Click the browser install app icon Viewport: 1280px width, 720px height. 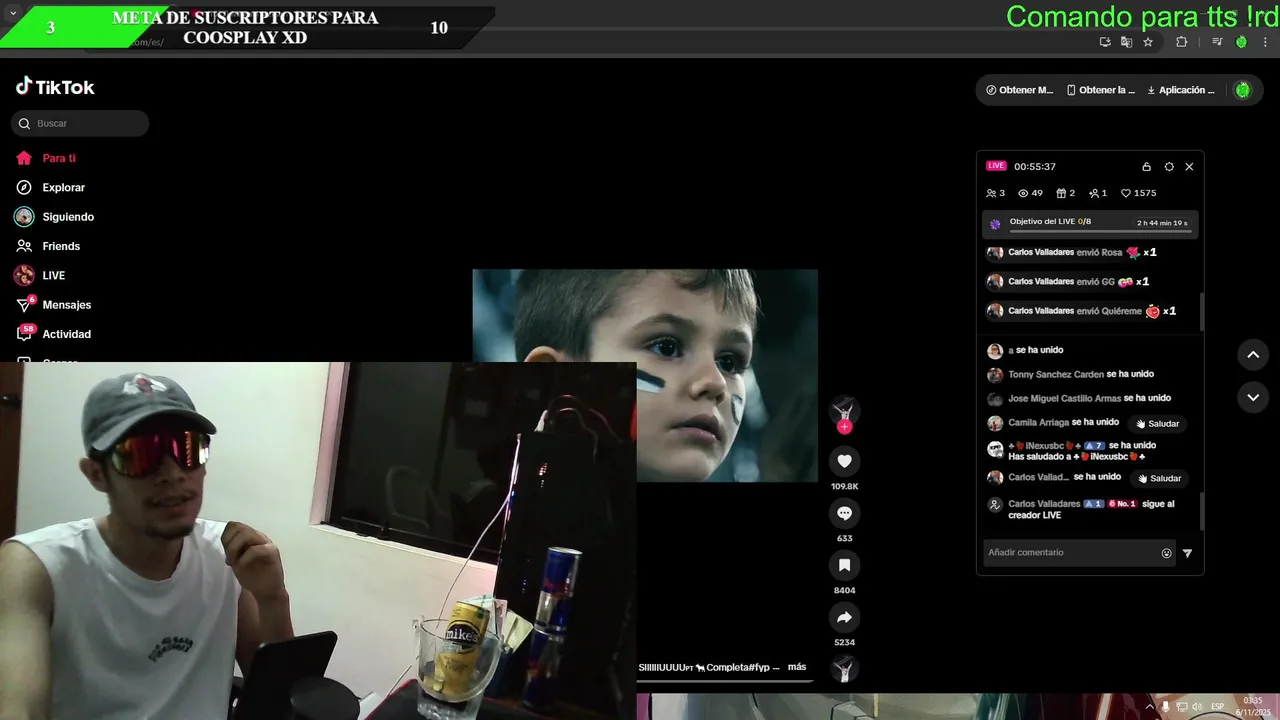(x=1105, y=42)
